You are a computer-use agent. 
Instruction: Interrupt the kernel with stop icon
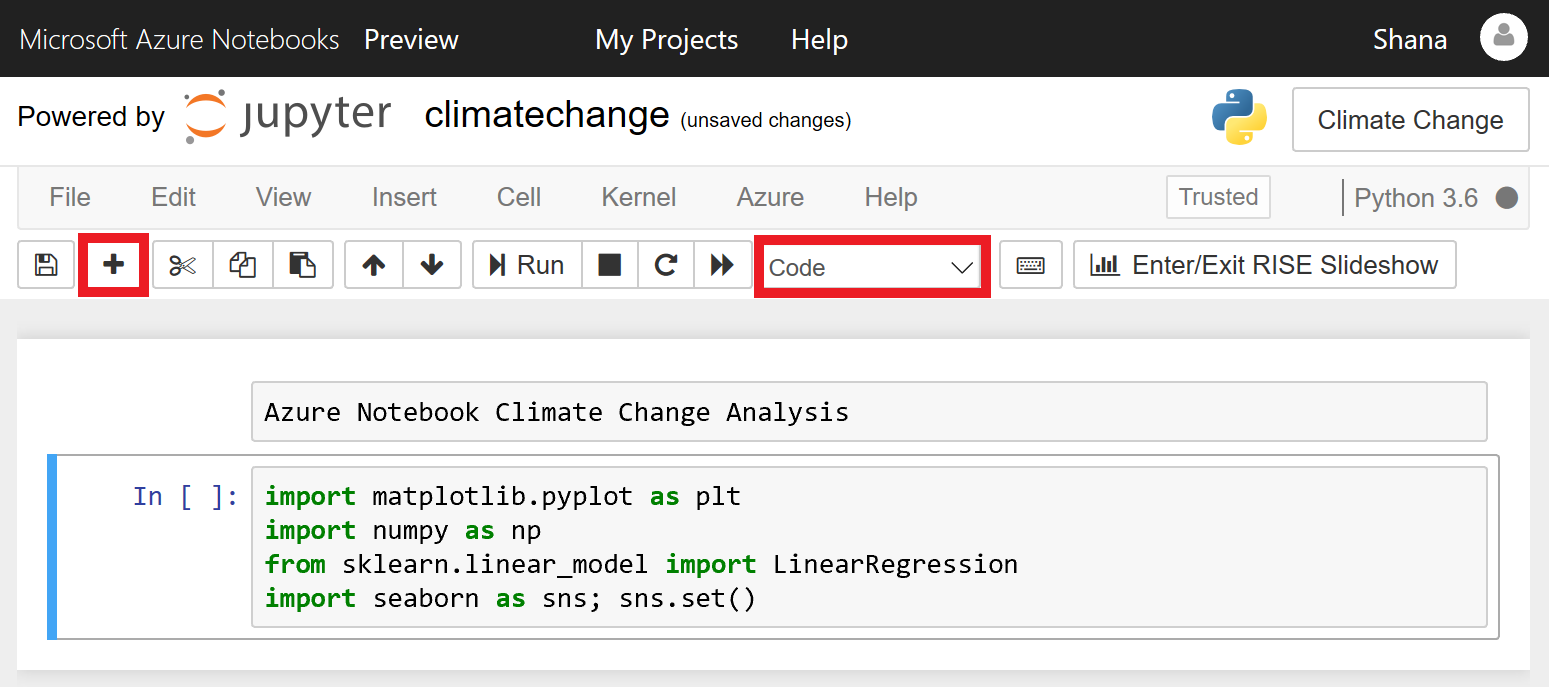[x=610, y=265]
